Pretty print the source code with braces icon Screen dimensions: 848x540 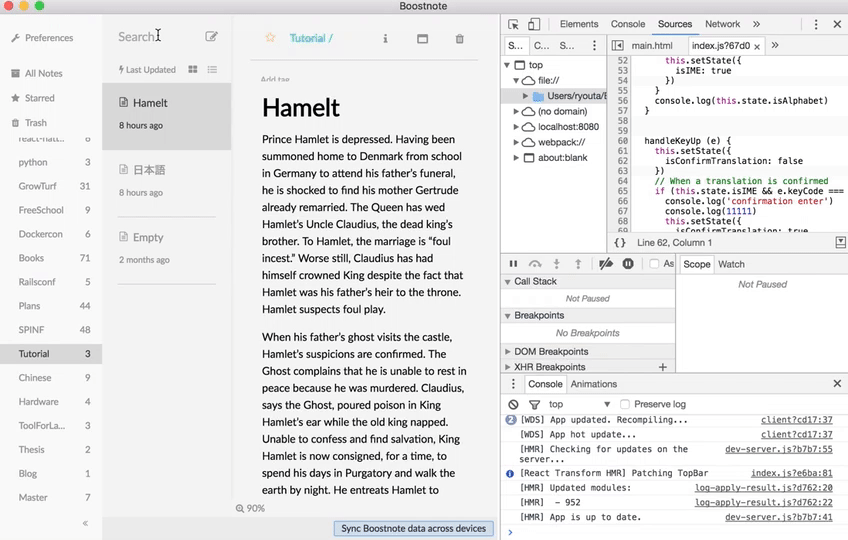coord(620,243)
